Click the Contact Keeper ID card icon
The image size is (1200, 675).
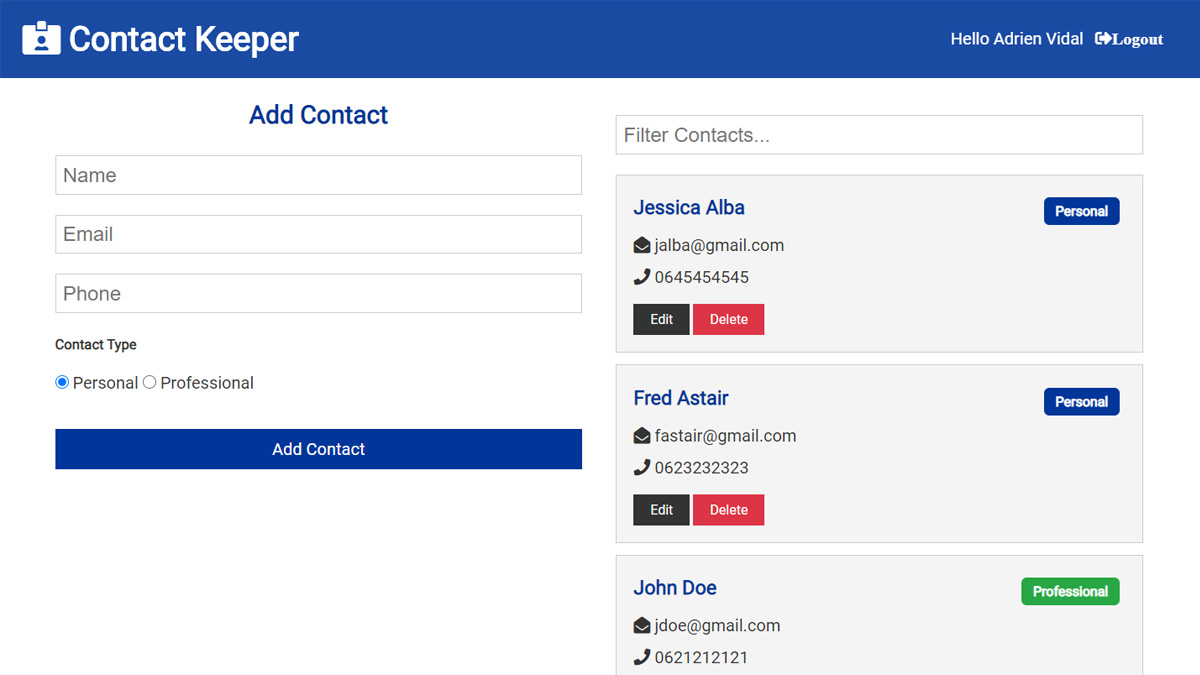click(x=41, y=39)
